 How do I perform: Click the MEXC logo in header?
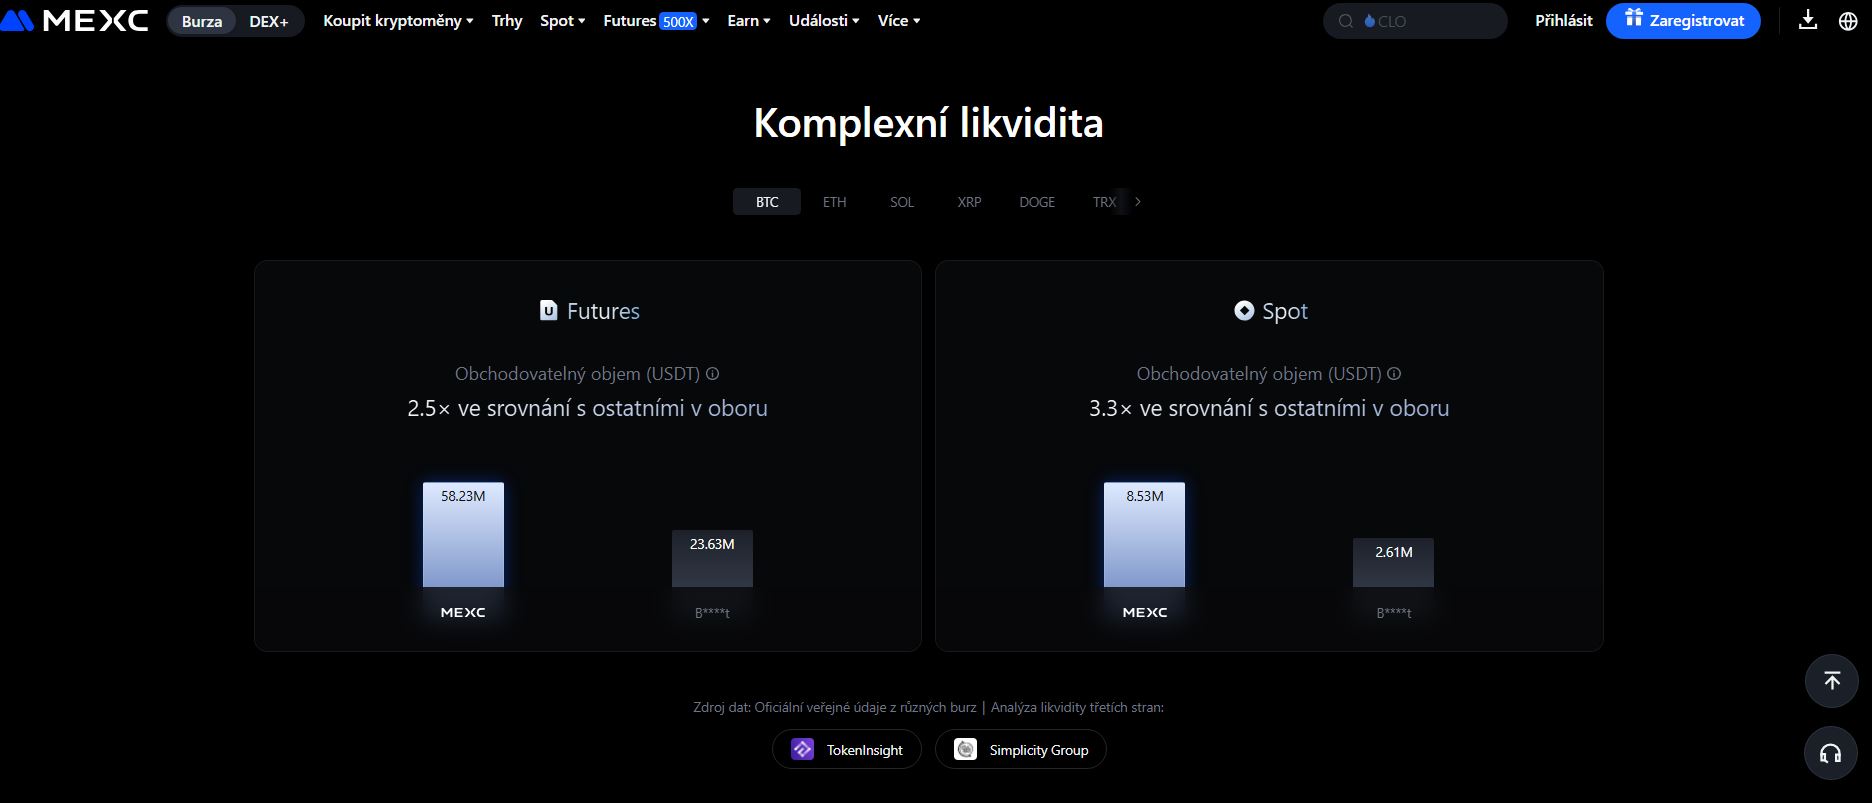pos(75,20)
